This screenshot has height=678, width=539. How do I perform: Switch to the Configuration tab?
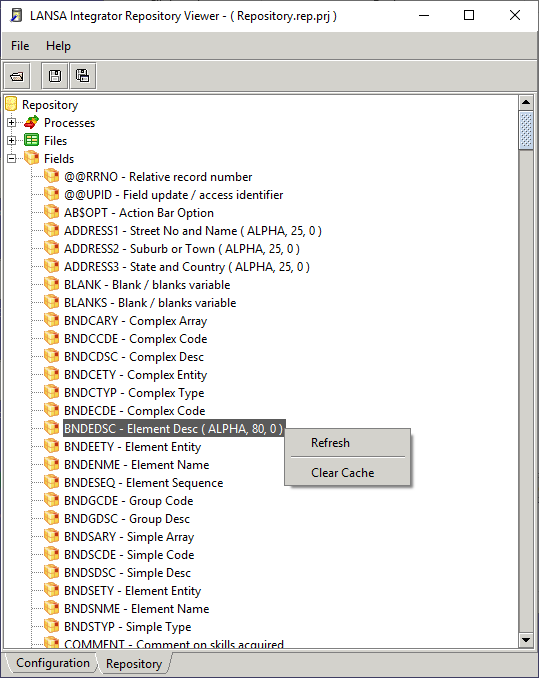coord(53,663)
